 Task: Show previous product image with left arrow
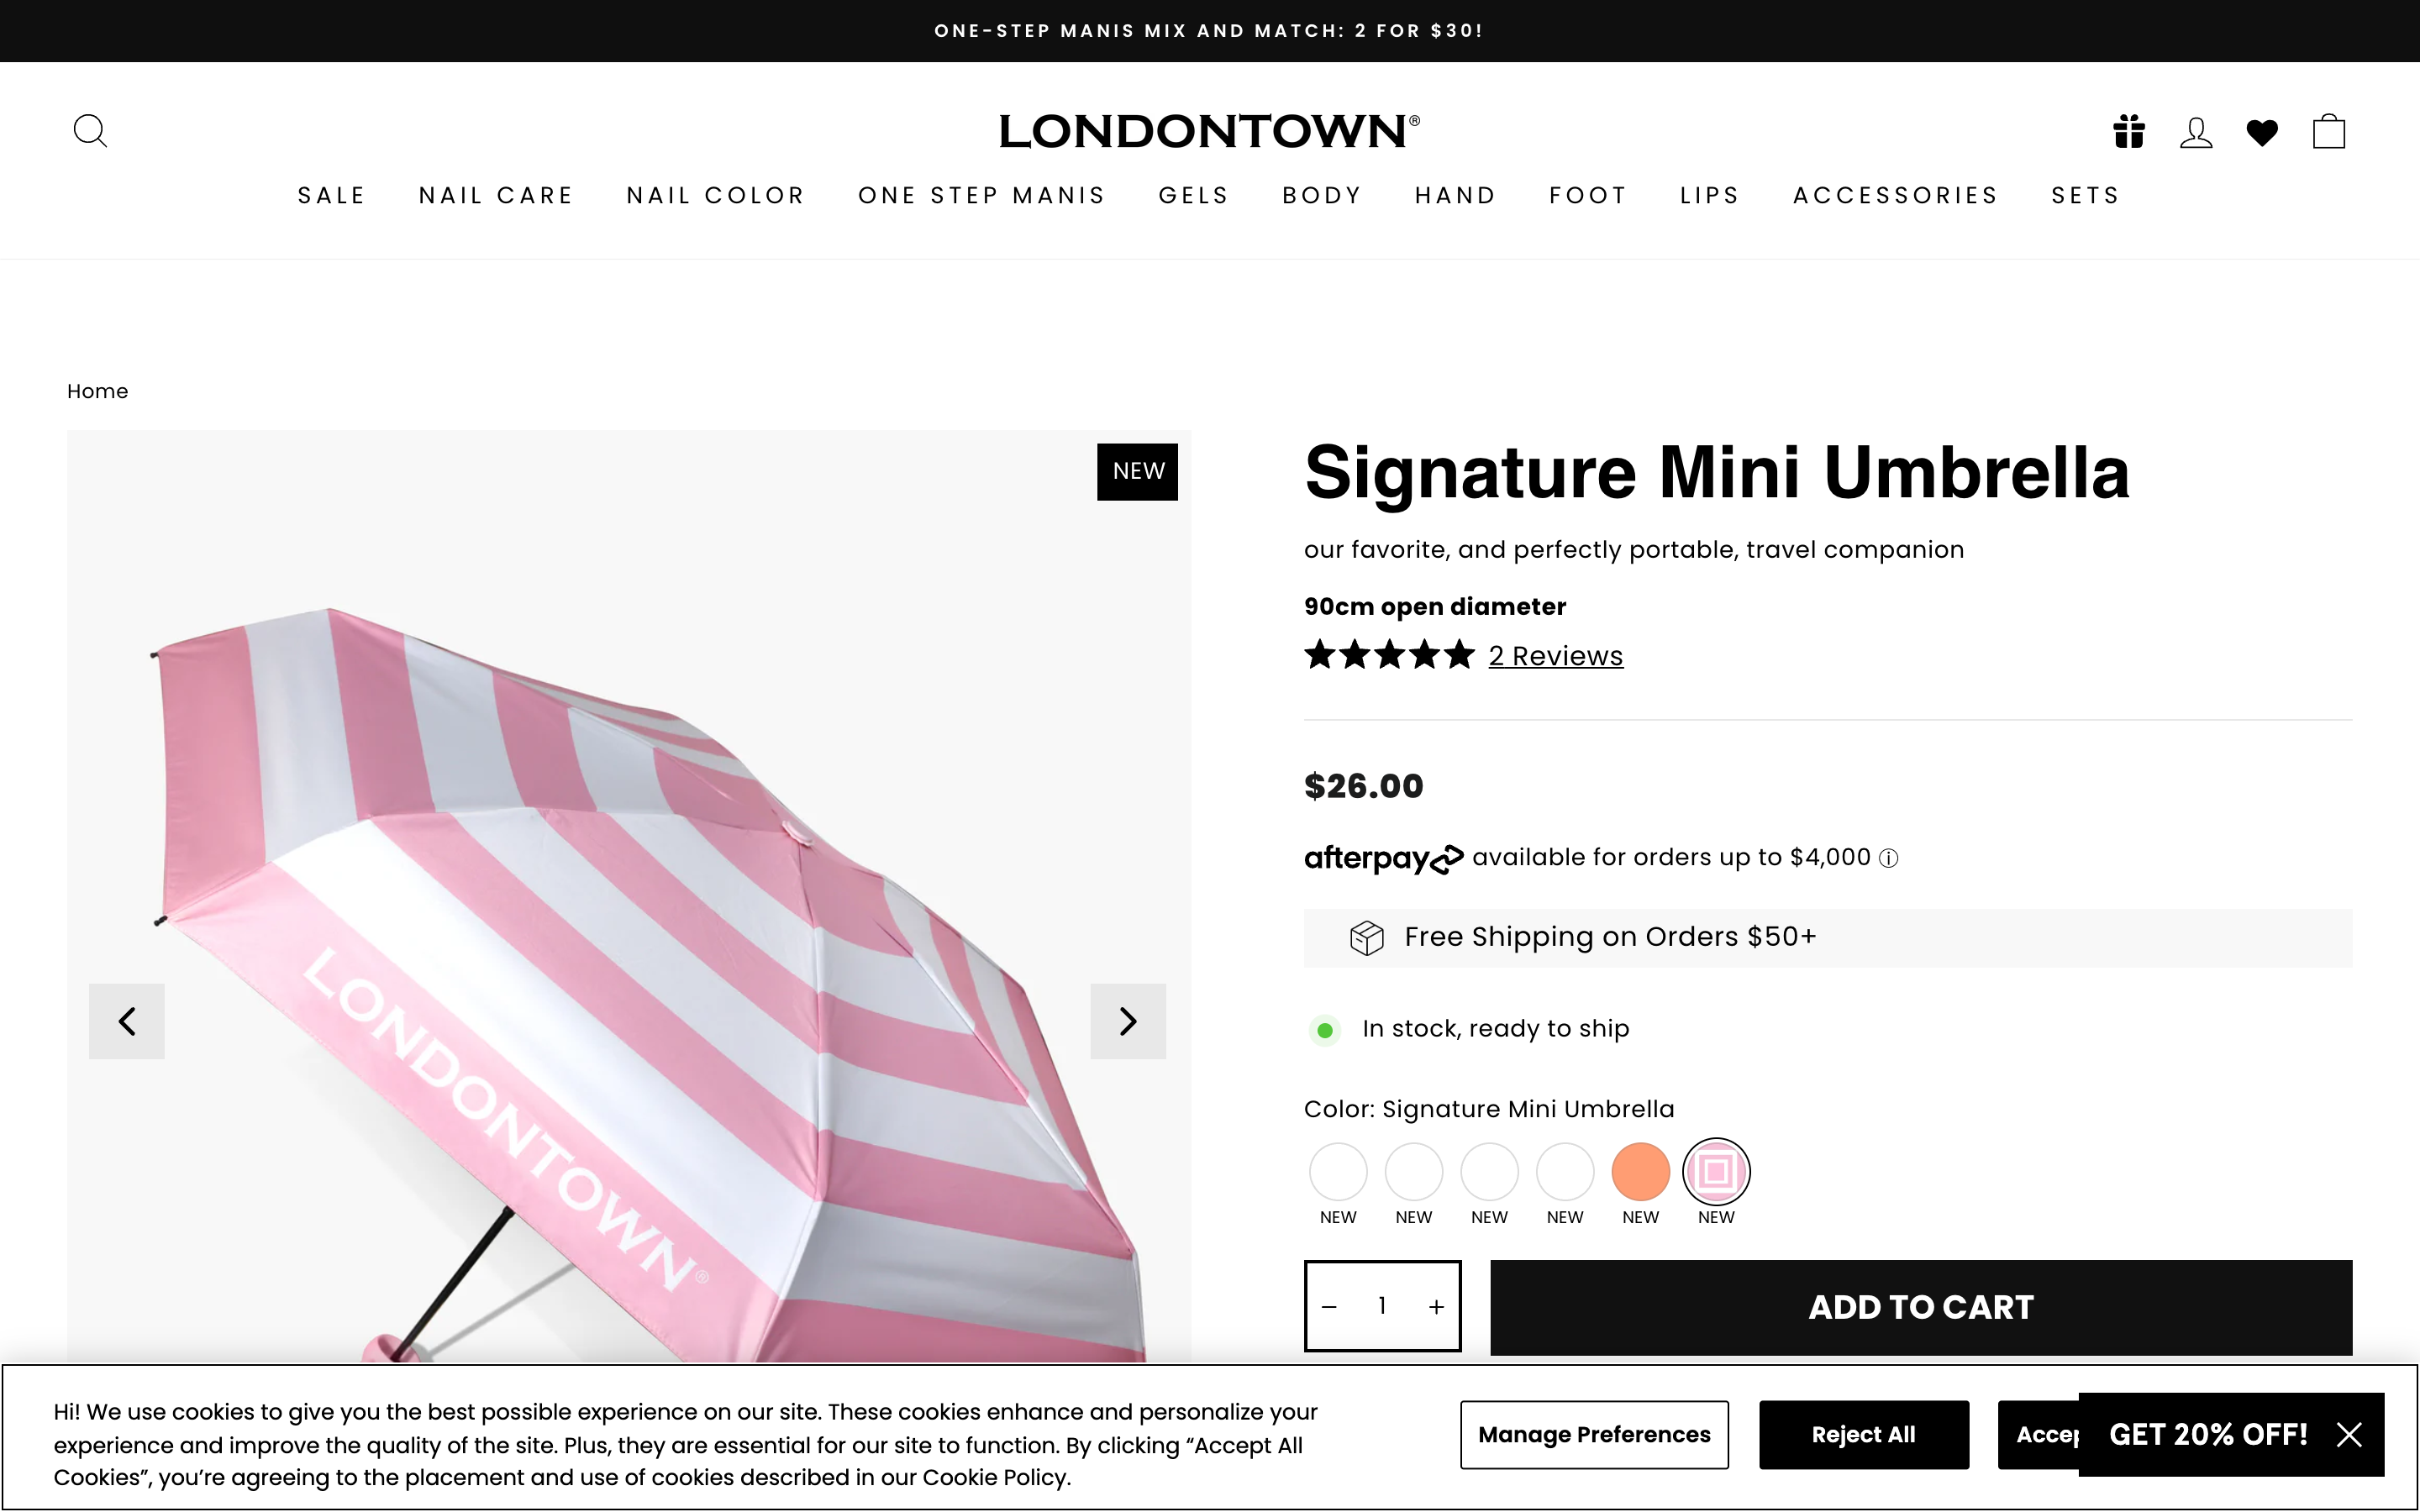pos(126,1021)
